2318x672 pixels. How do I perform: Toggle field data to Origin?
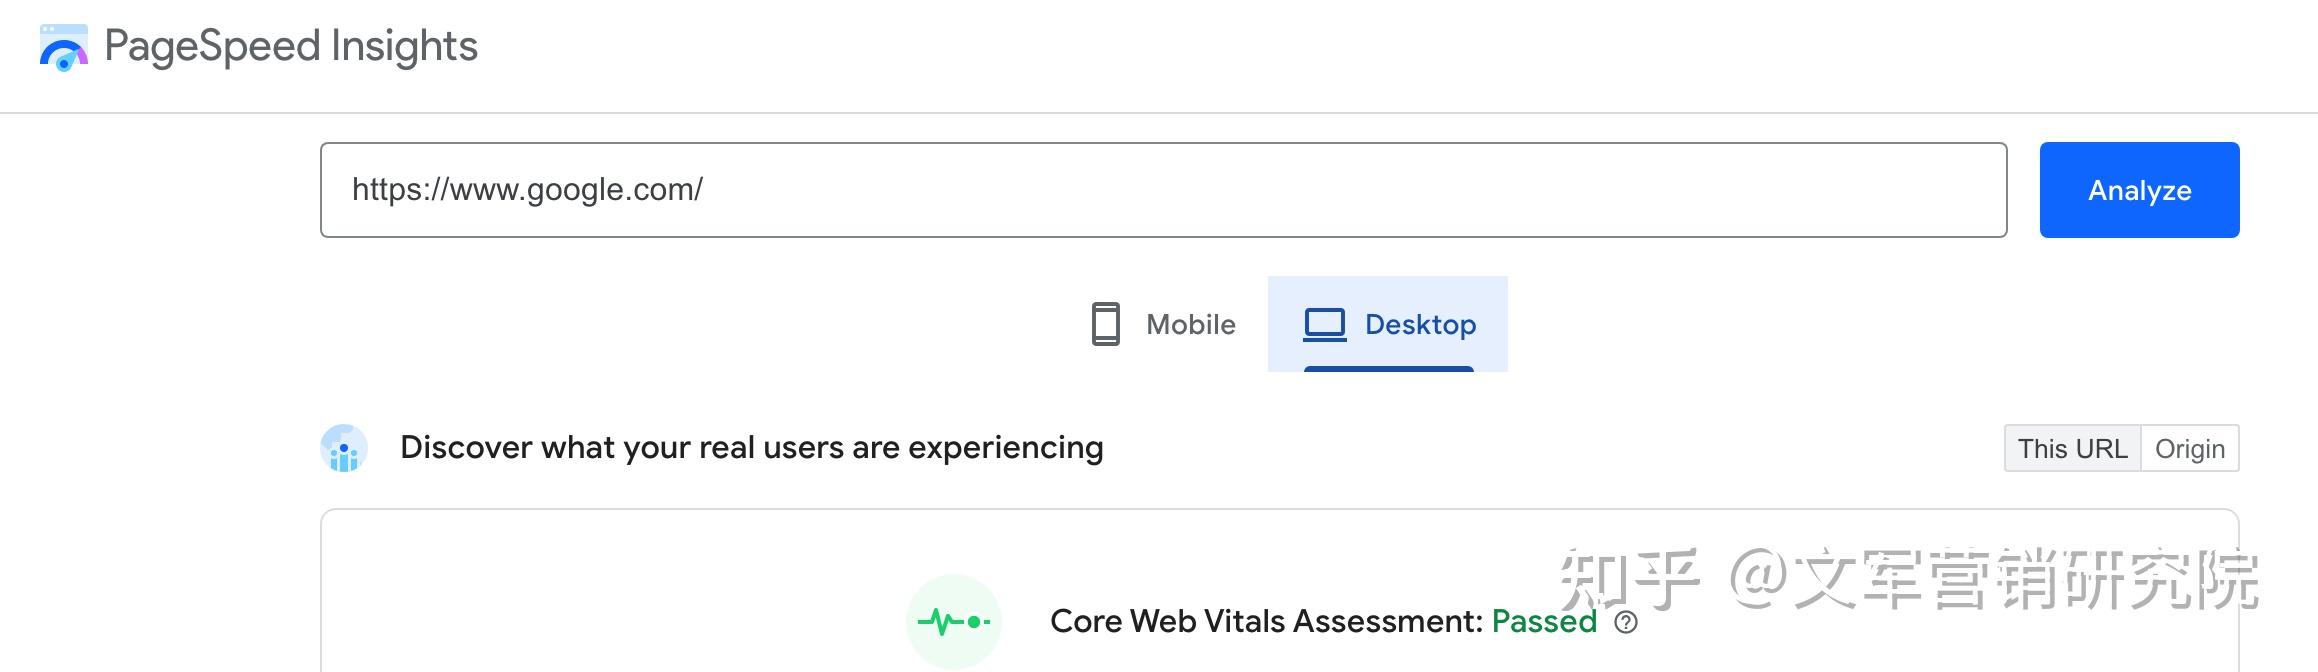click(2189, 449)
